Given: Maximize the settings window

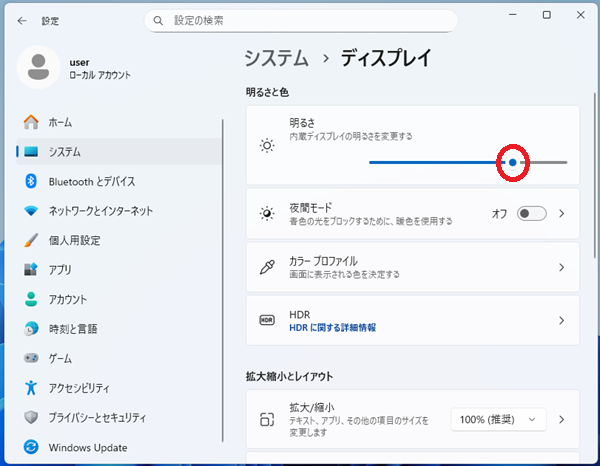Looking at the screenshot, I should (547, 15).
